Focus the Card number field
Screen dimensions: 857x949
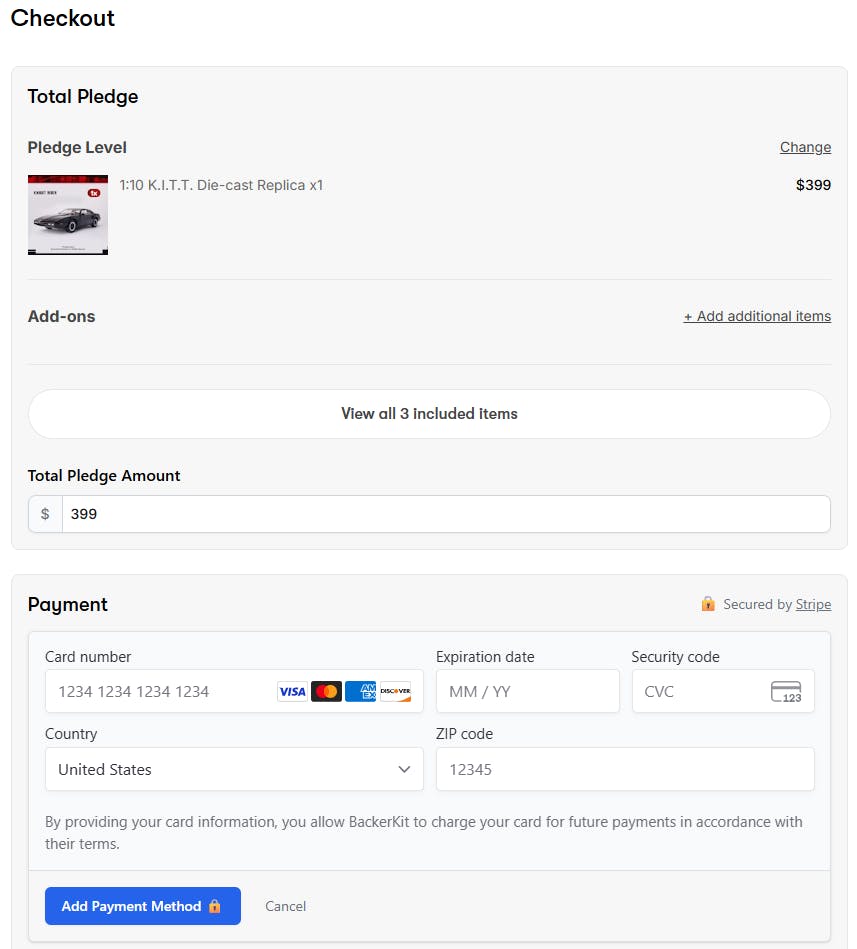160,691
